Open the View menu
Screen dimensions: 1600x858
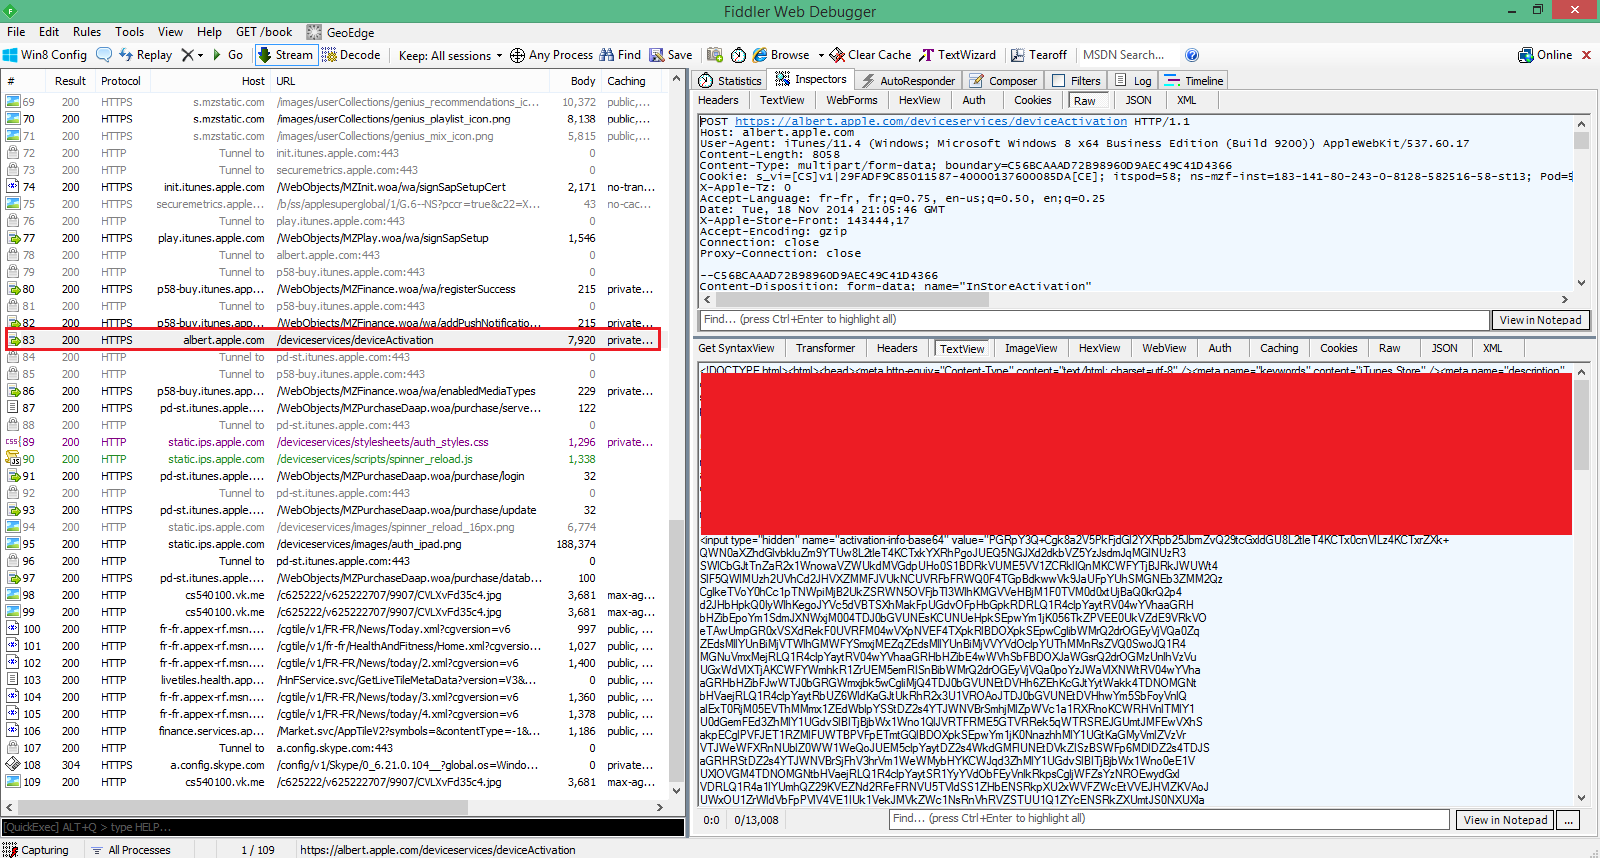170,32
